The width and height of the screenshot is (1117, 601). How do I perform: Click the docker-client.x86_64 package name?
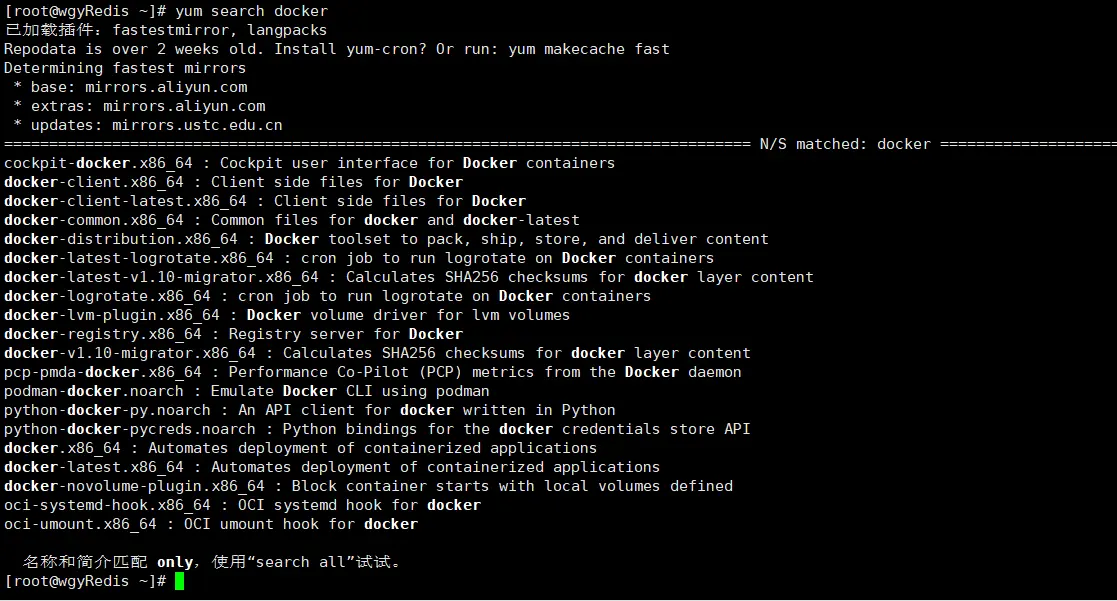click(x=93, y=182)
